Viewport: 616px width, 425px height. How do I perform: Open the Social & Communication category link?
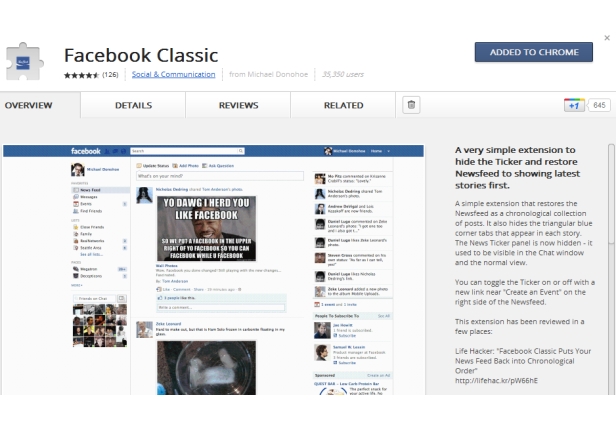coord(173,74)
